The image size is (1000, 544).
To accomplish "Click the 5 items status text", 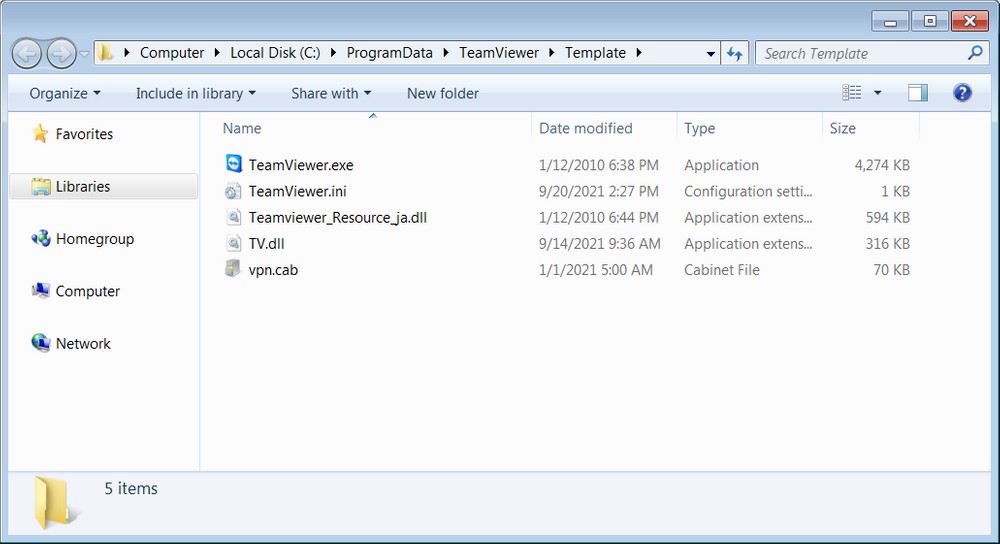I will click(131, 489).
